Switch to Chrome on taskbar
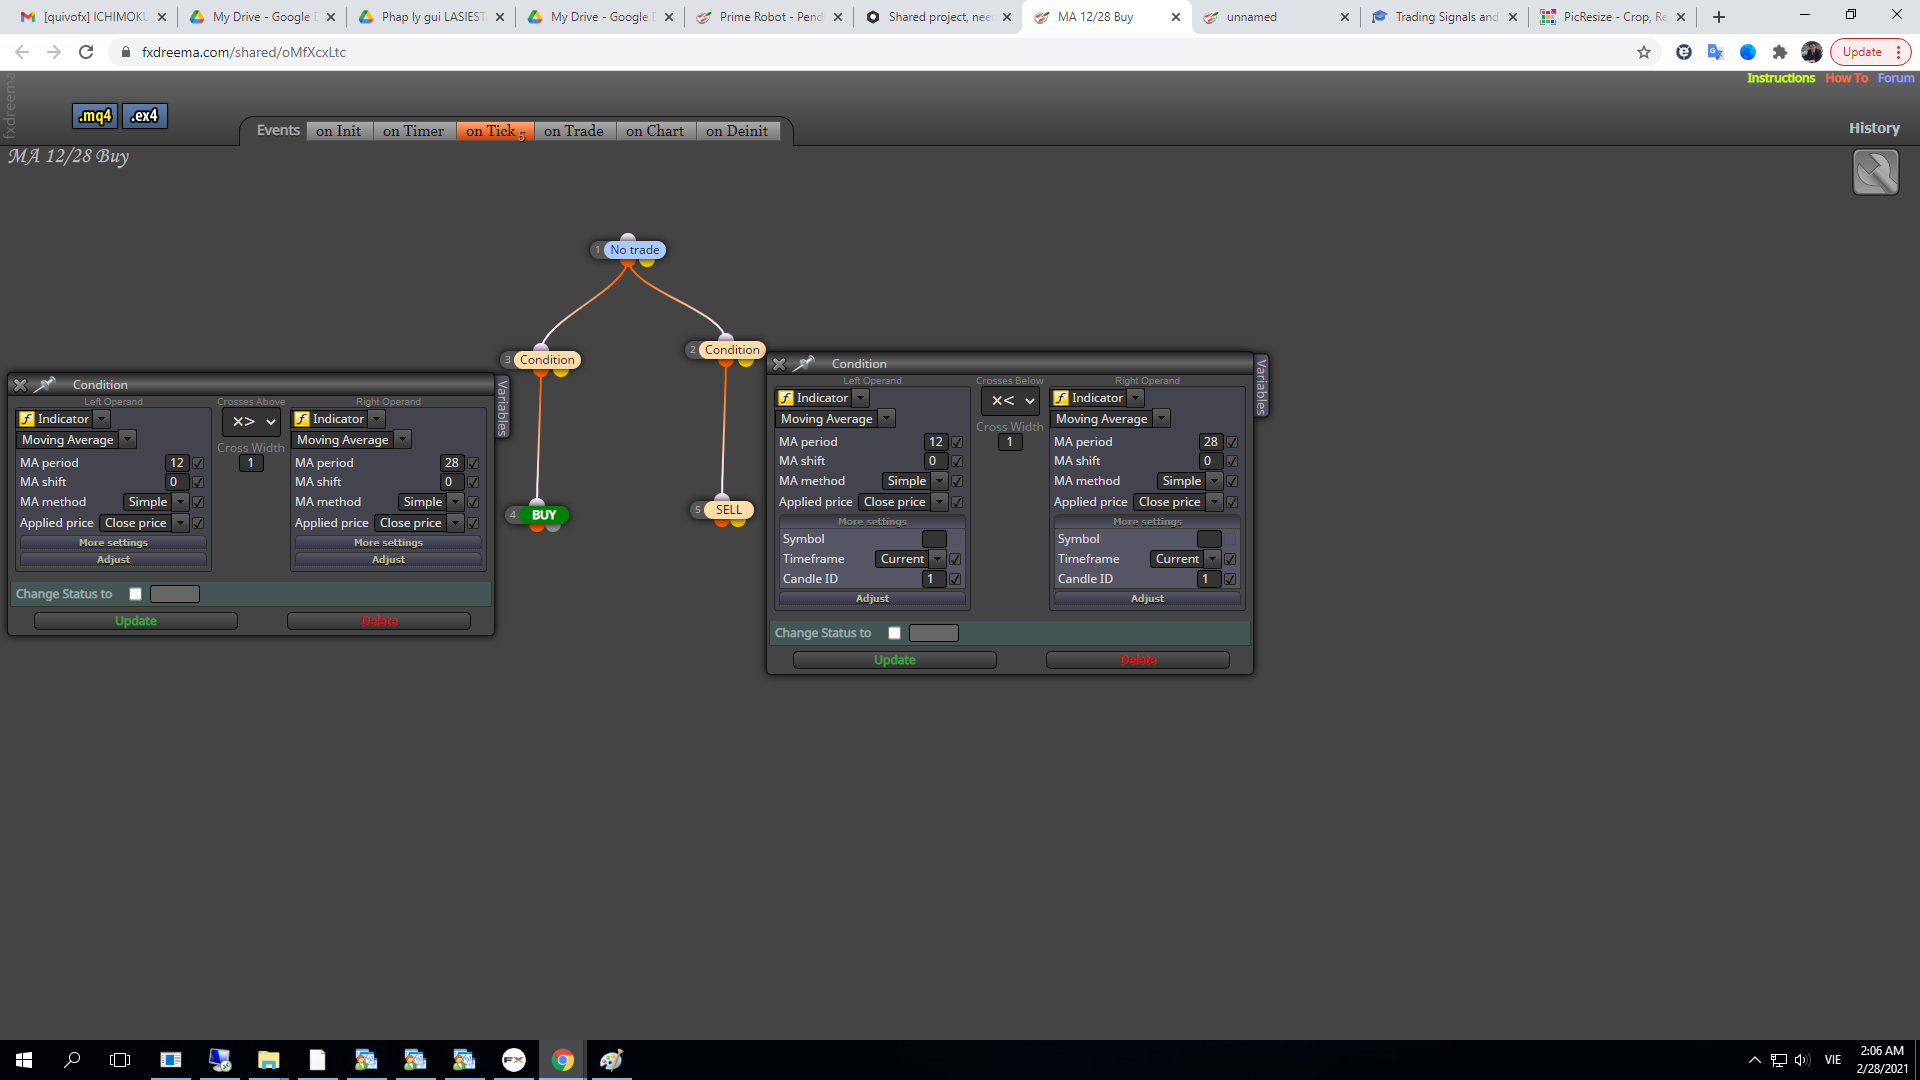This screenshot has height=1080, width=1920. (563, 1060)
